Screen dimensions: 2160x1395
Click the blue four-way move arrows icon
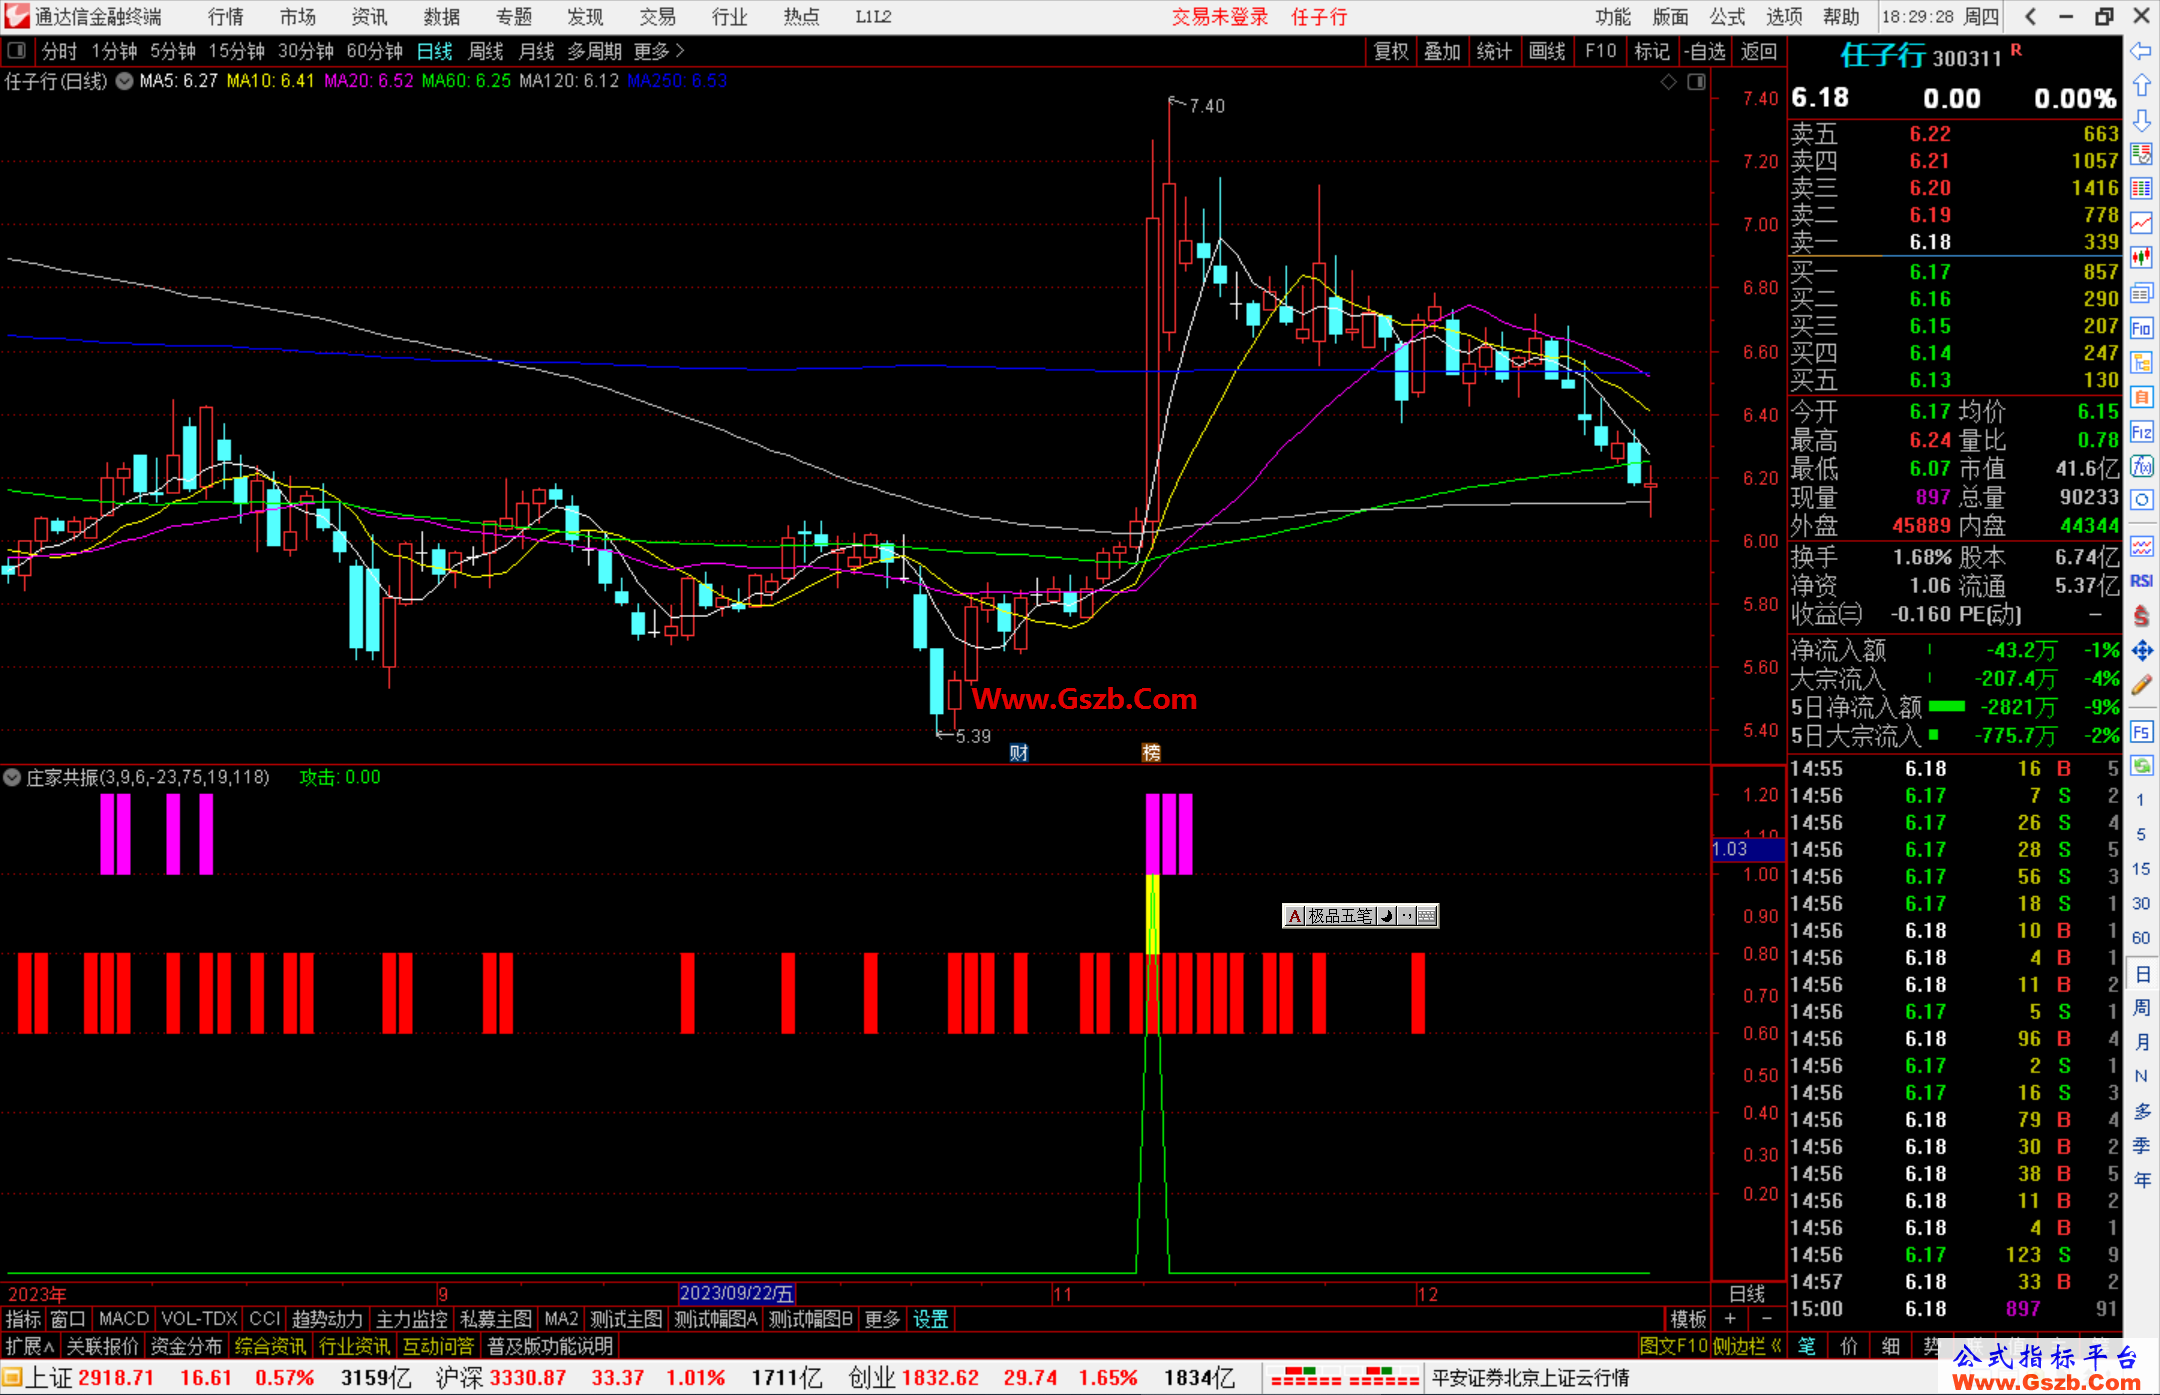[x=2141, y=651]
